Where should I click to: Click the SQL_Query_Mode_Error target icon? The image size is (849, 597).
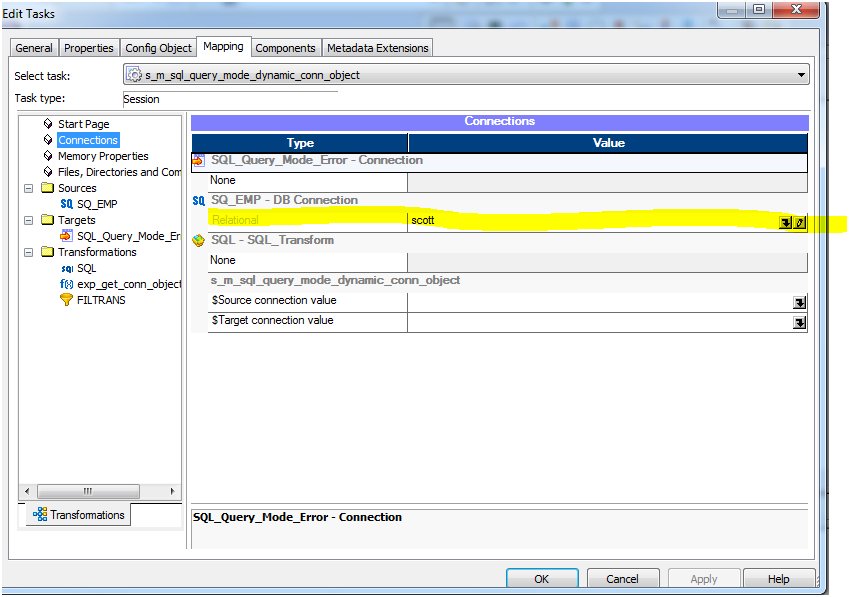(66, 235)
